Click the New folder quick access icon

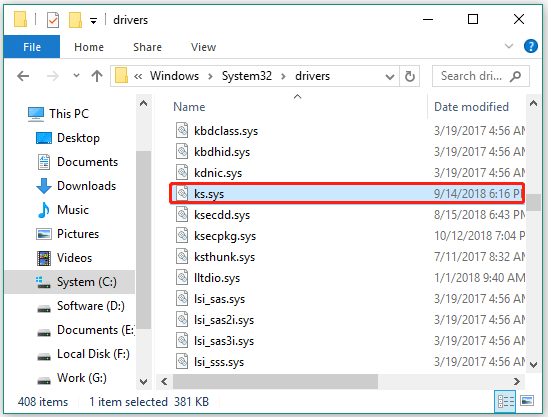(75, 20)
